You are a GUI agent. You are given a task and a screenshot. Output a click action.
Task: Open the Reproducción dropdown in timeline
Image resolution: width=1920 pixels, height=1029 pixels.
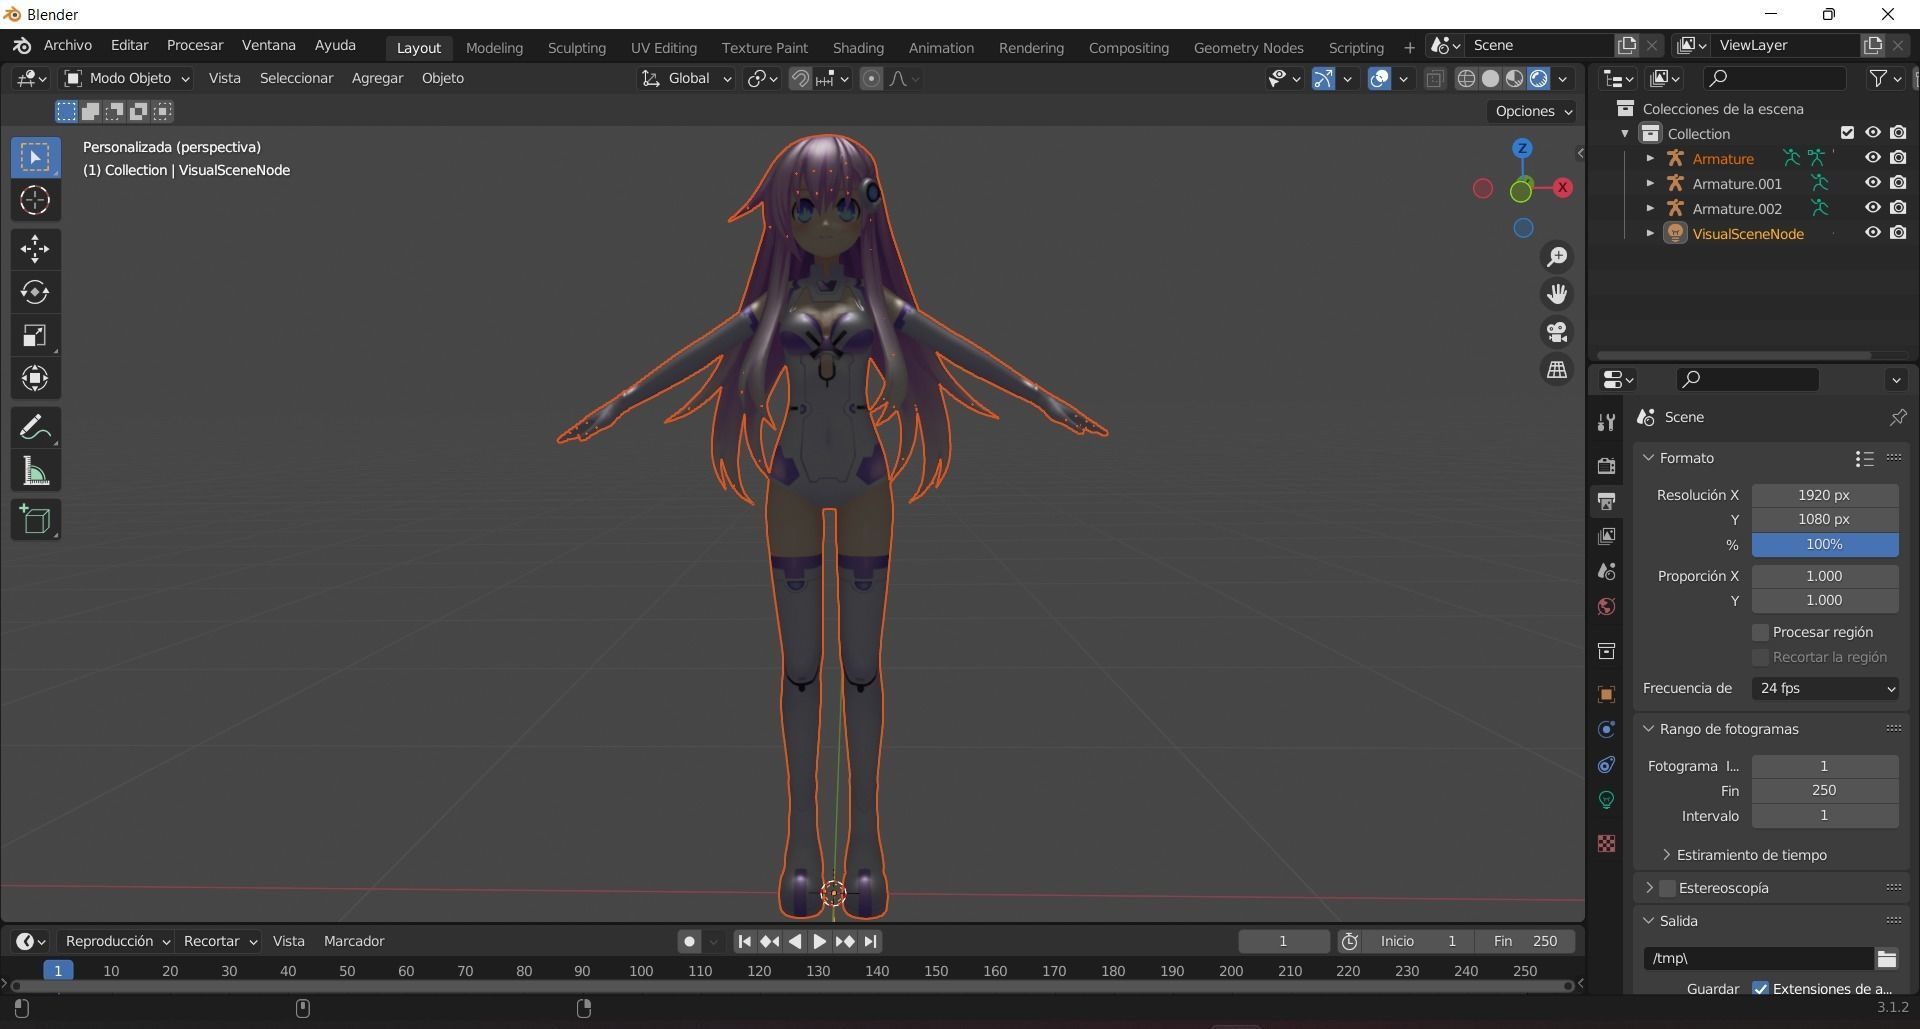click(117, 942)
